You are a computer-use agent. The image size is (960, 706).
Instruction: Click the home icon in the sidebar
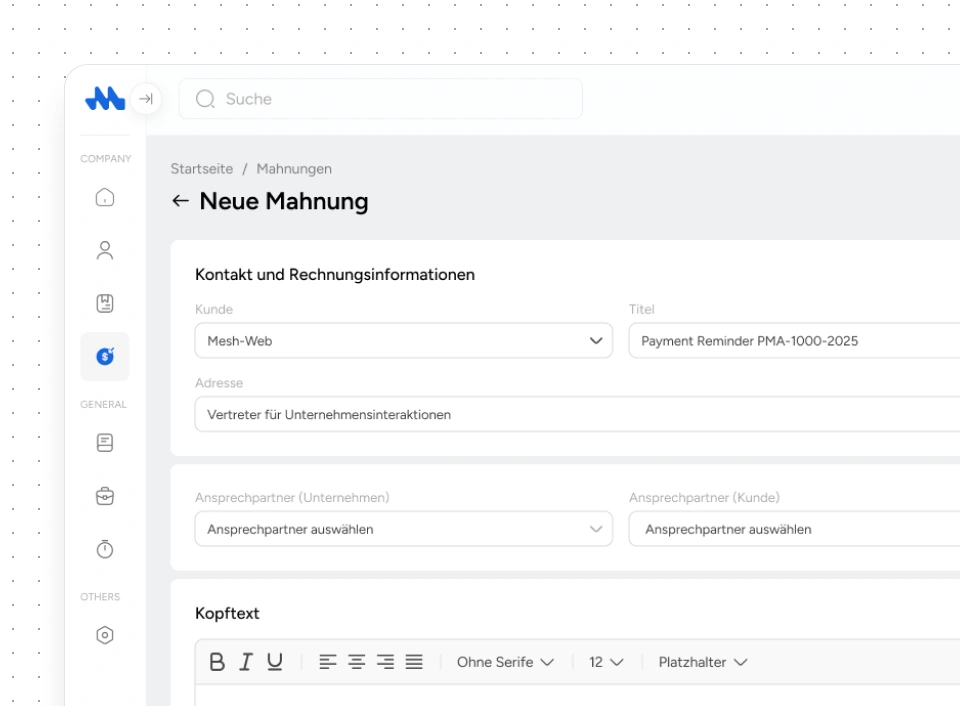(105, 198)
